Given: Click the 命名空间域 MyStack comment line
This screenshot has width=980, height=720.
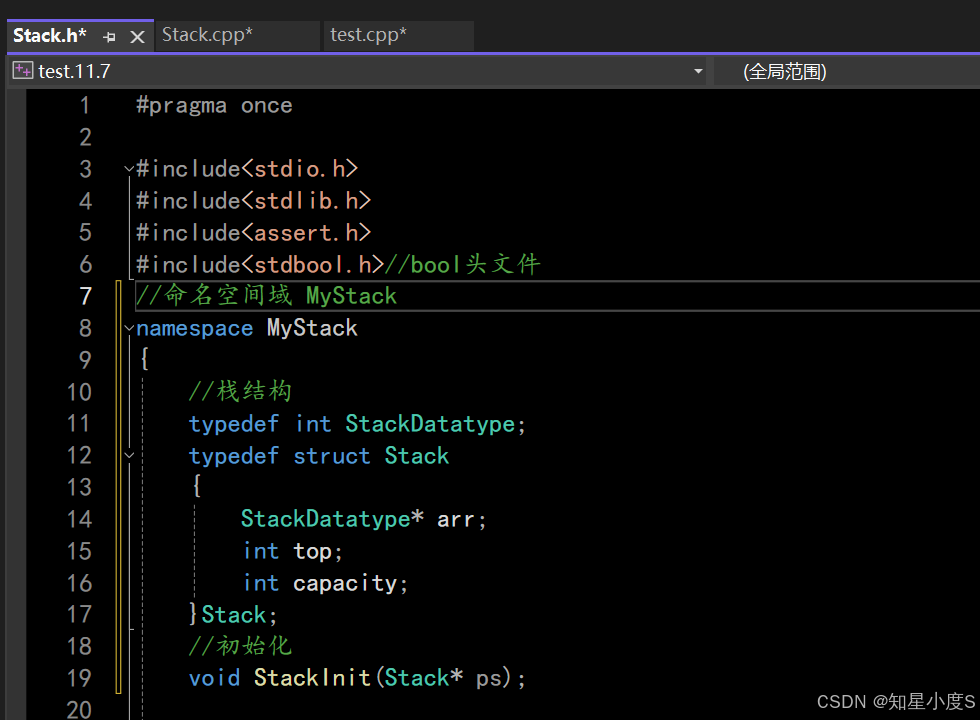Looking at the screenshot, I should click(x=266, y=296).
